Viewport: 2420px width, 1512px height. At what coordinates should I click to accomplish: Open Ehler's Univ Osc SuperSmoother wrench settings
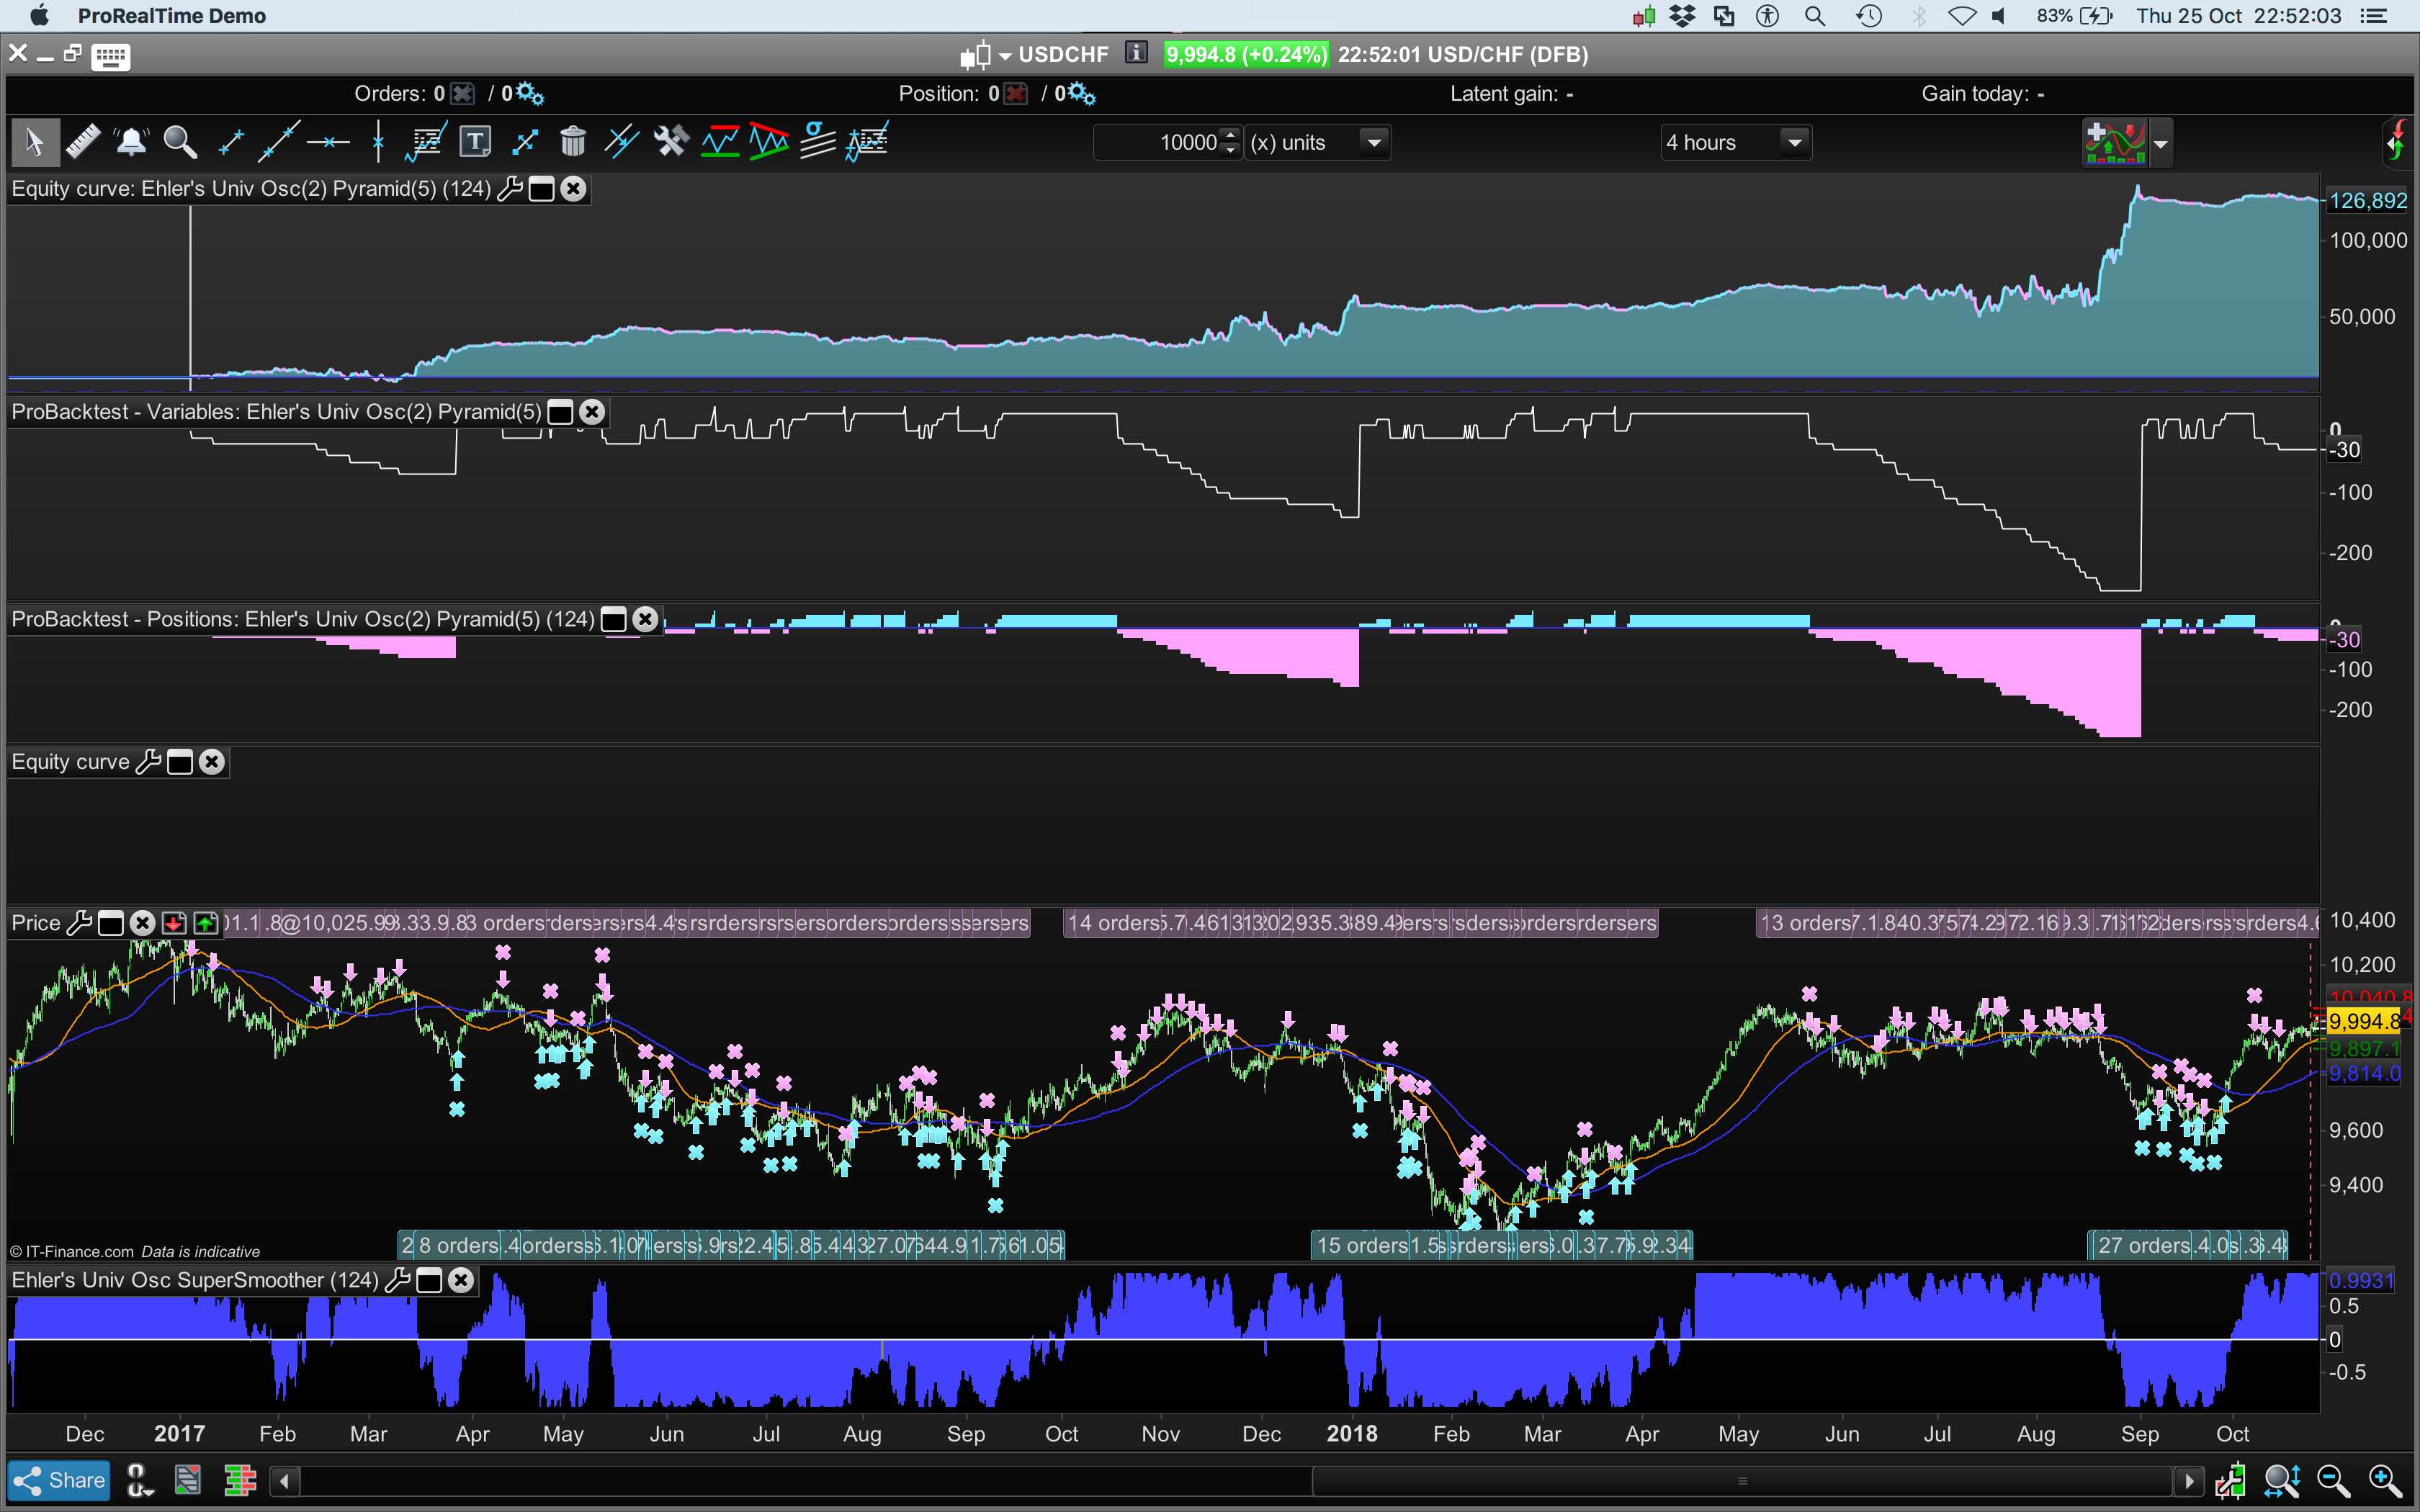(397, 1280)
